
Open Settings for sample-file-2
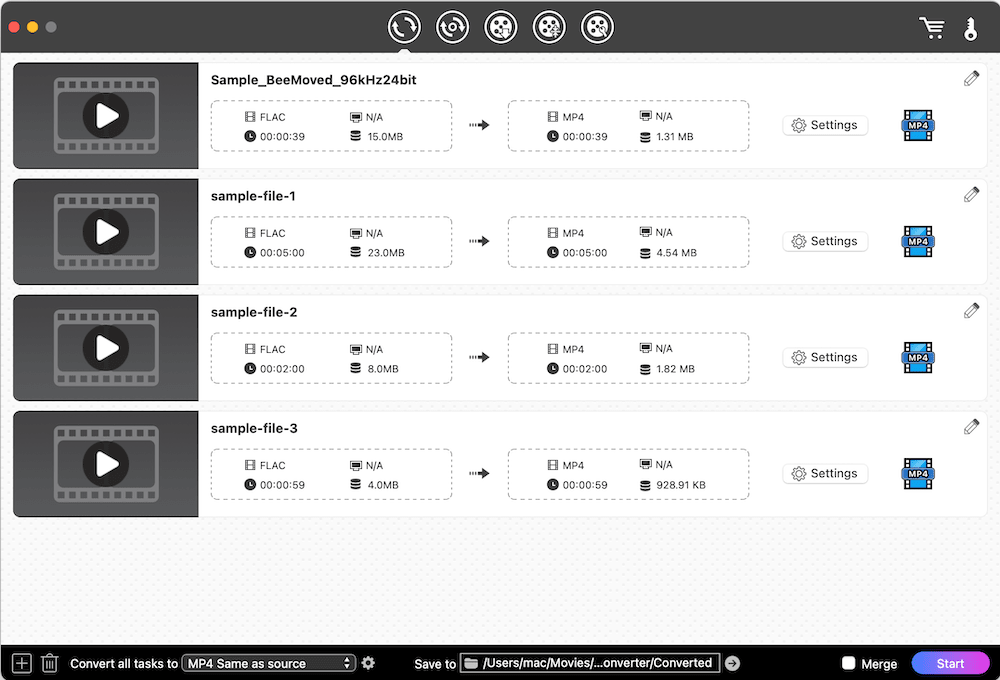(825, 357)
